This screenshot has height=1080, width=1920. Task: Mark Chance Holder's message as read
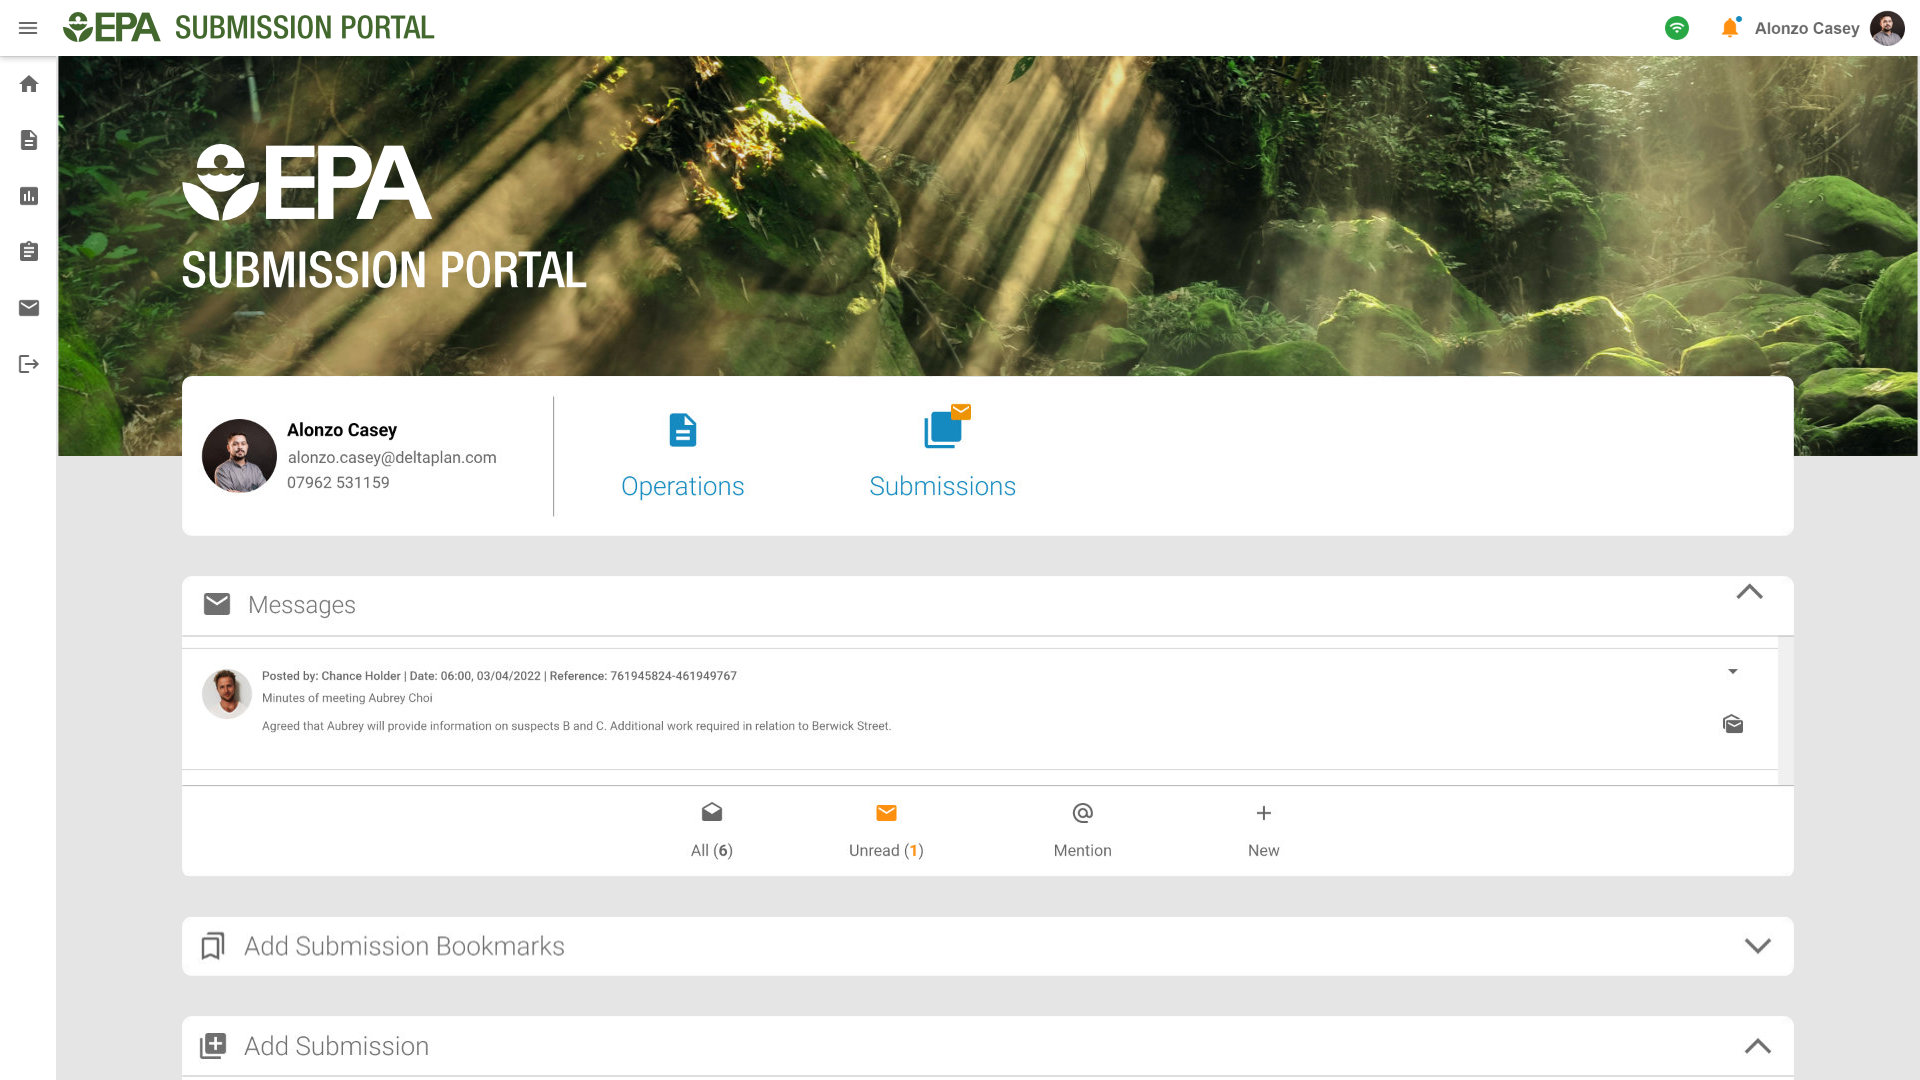[1733, 724]
